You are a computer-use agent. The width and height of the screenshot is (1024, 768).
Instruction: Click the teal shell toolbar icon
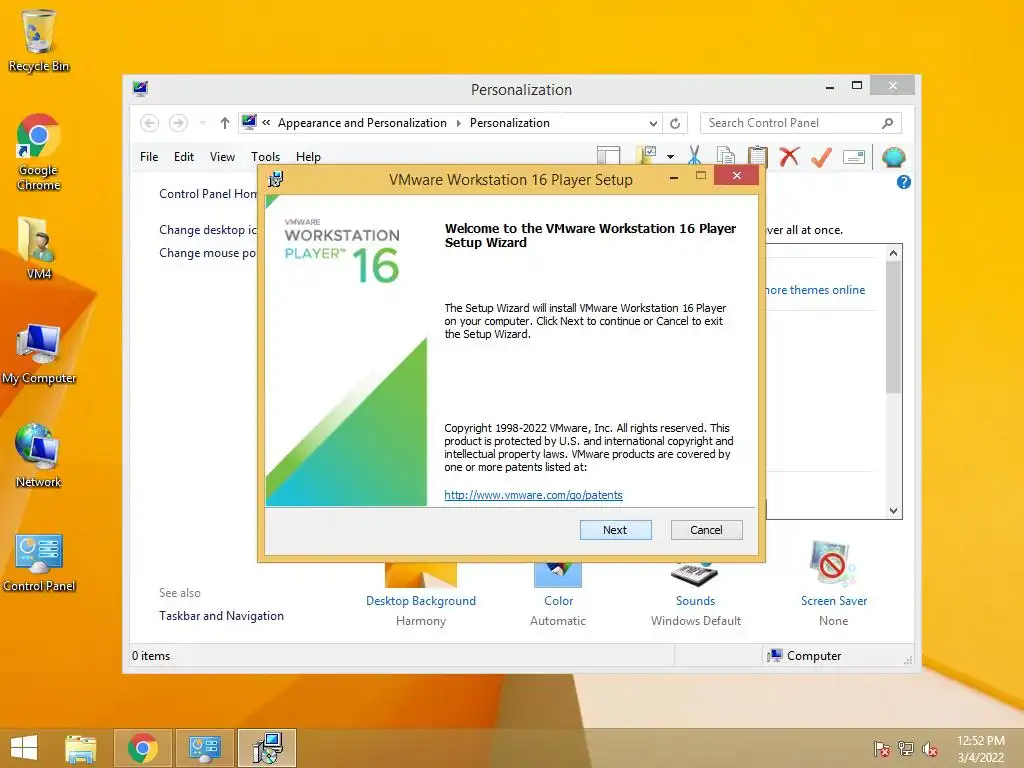click(x=893, y=157)
